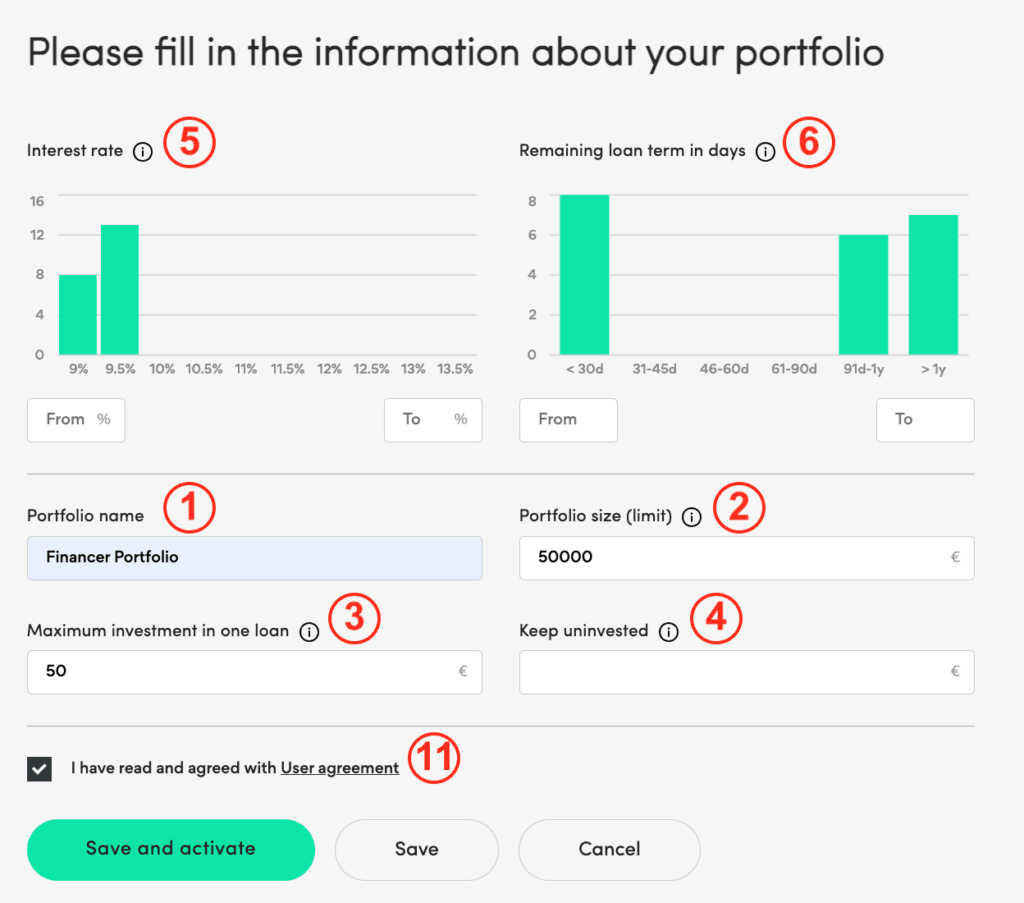
Task: Cancel the portfolio form
Action: [x=609, y=849]
